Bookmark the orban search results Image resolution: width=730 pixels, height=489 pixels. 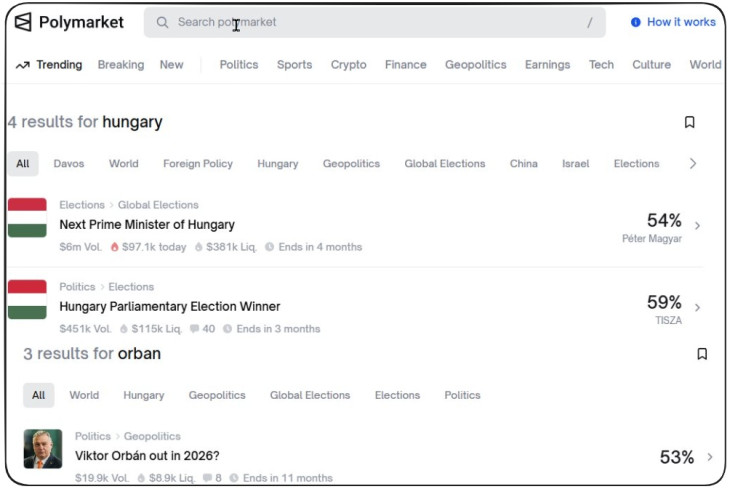(702, 354)
